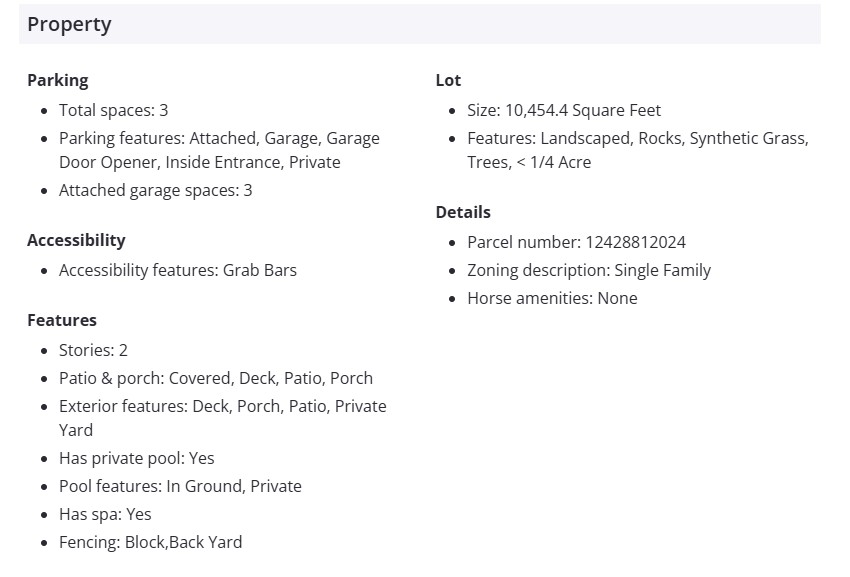
Task: Click the Features heading
Action: [x=62, y=320]
